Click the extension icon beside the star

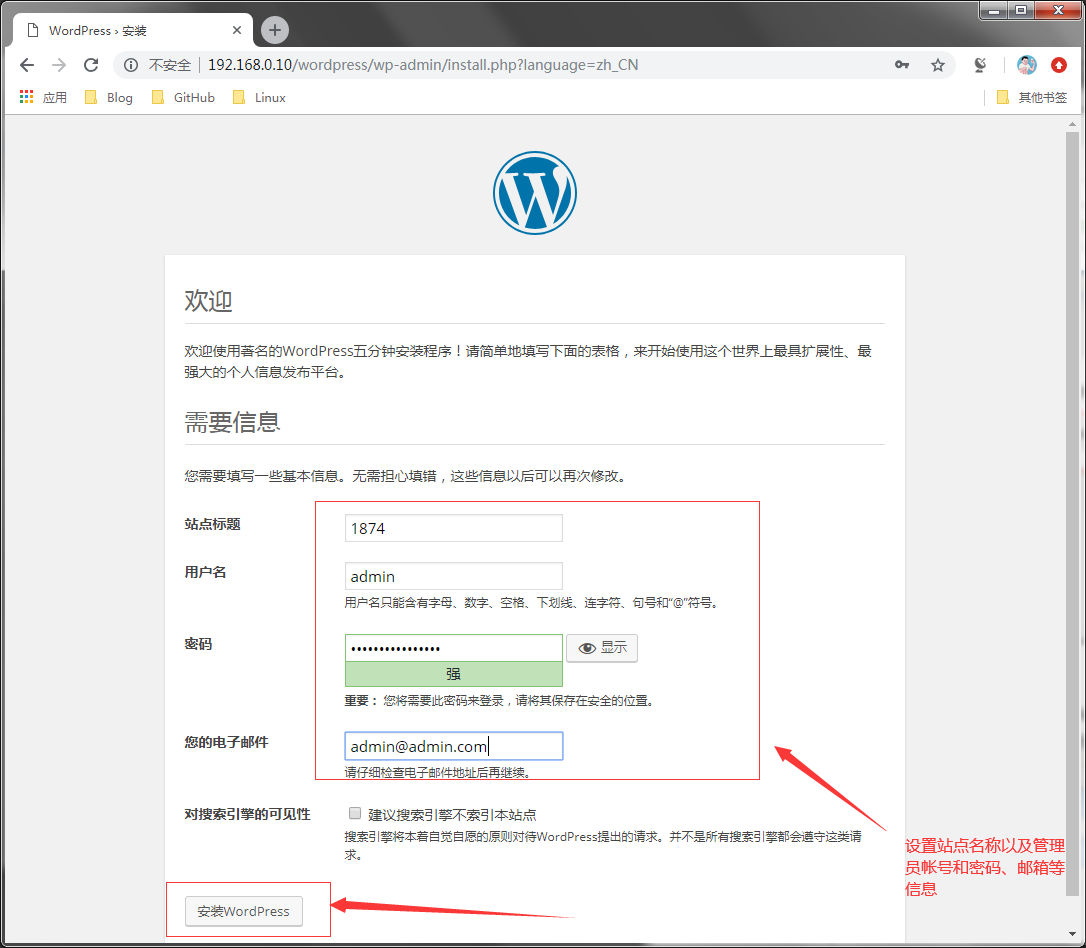click(980, 65)
